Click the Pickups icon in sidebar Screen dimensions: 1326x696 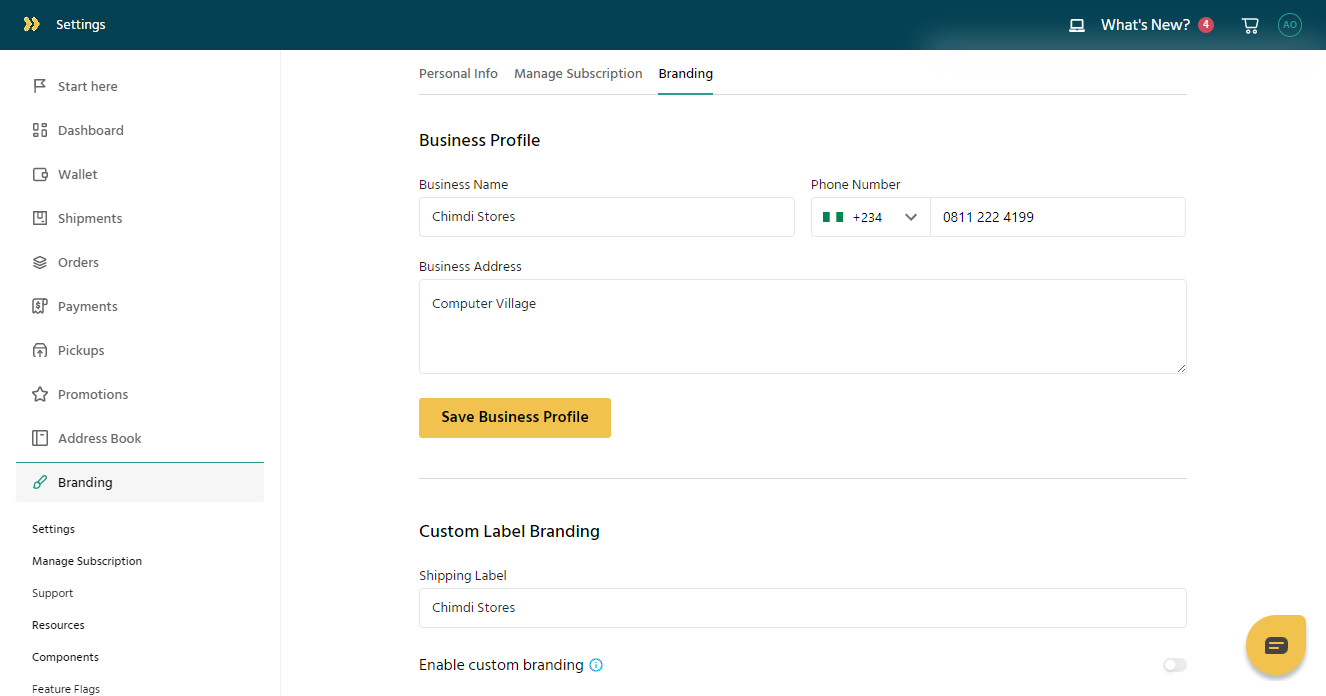click(40, 350)
